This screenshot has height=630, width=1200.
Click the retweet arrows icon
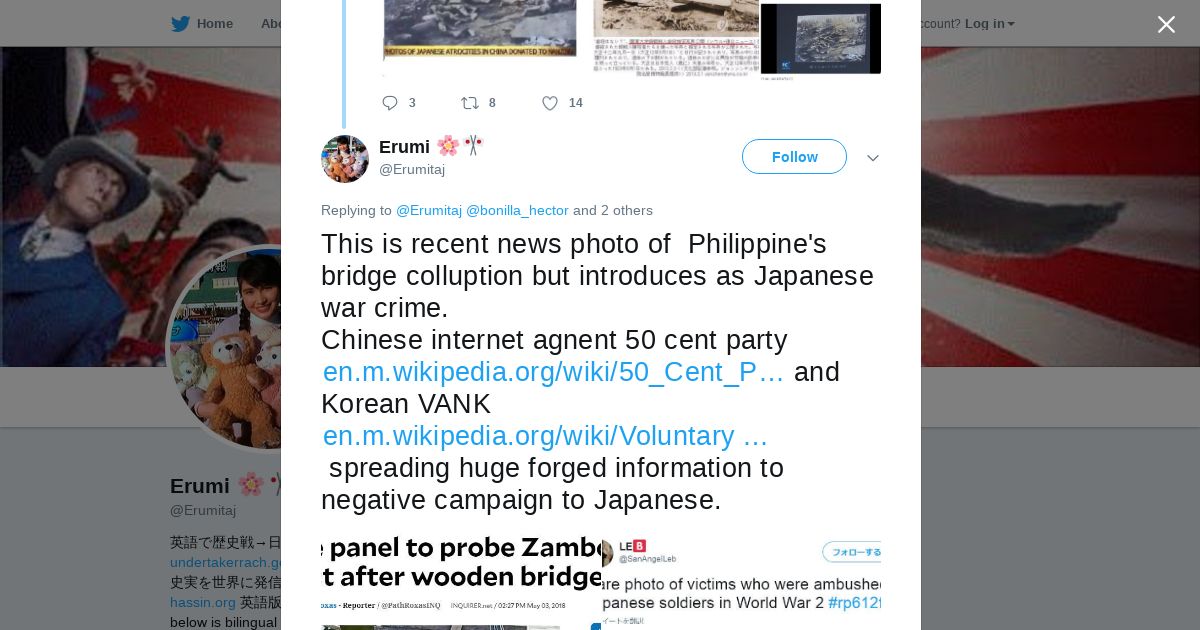pyautogui.click(x=469, y=103)
